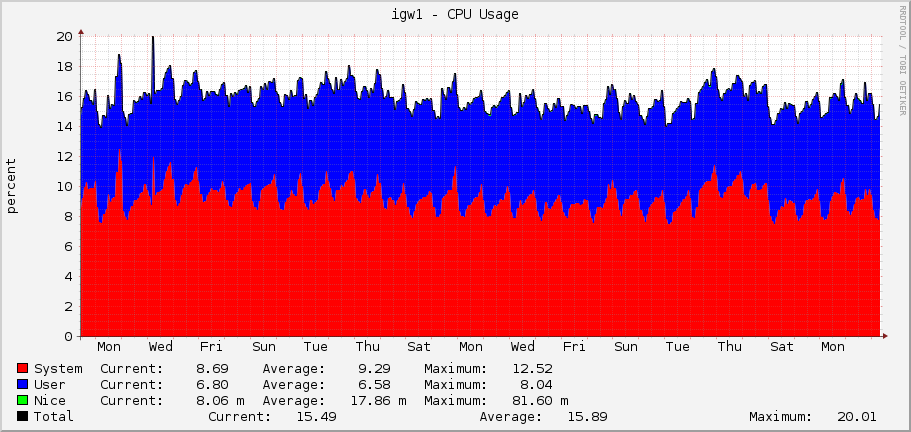Image resolution: width=911 pixels, height=432 pixels.
Task: Click the y-axis tick label 16
Action: point(64,96)
